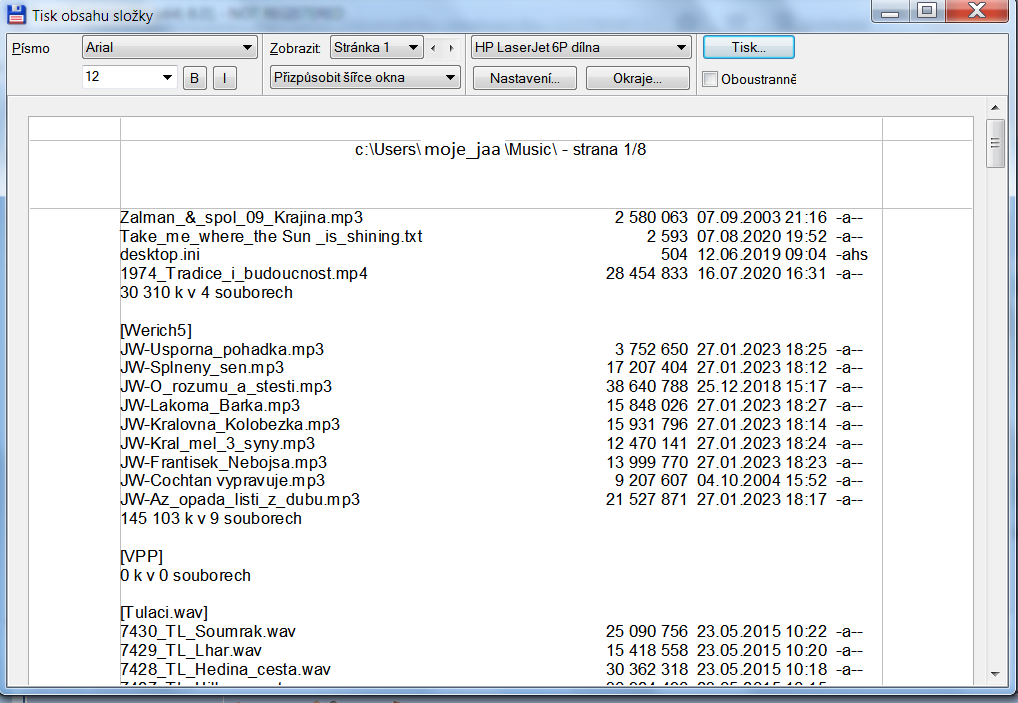Toggle italic font with the I button

(225, 78)
